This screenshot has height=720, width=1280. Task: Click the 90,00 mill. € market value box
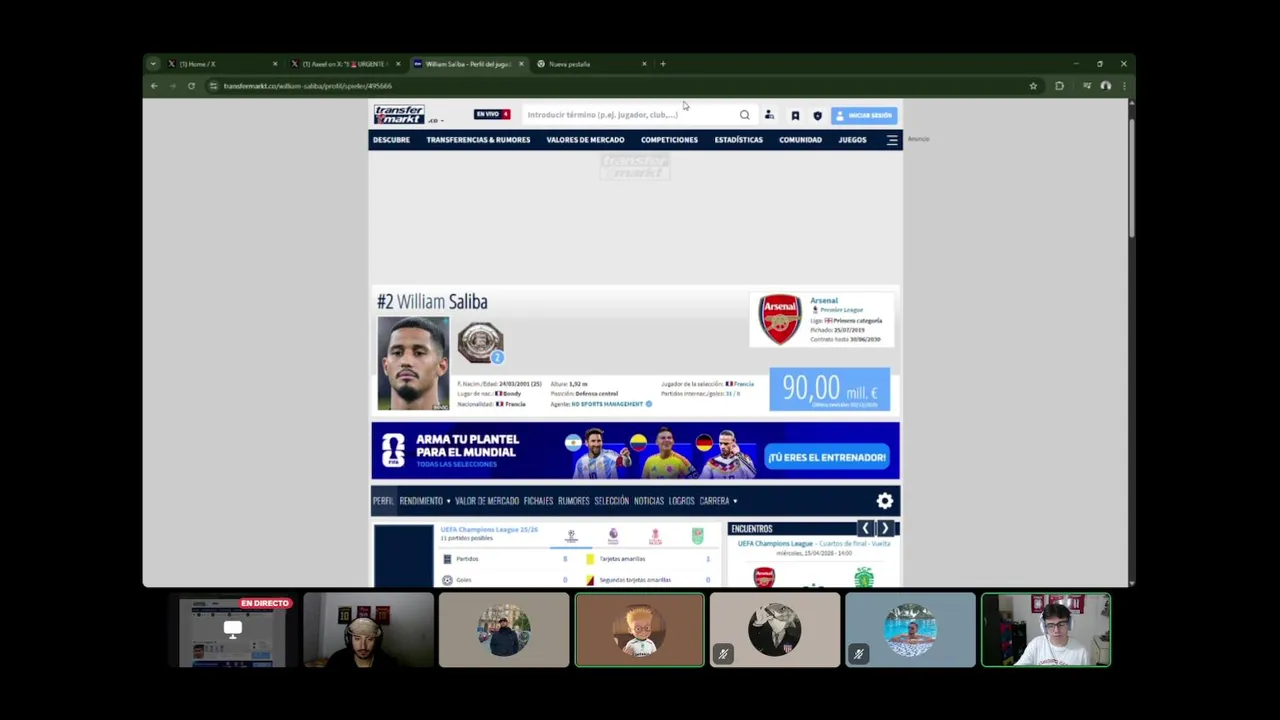point(829,389)
